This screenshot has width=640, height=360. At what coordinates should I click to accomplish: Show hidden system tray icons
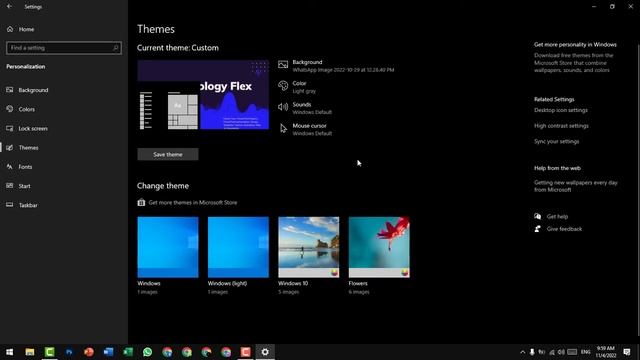[522, 352]
